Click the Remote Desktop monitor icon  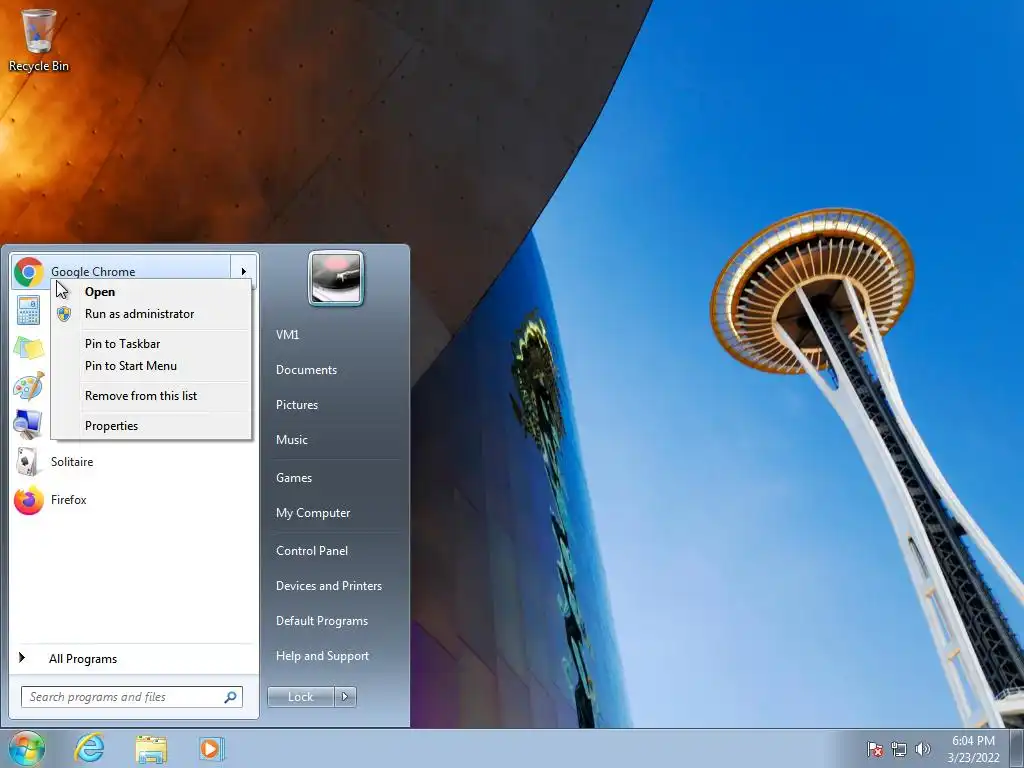pyautogui.click(x=27, y=424)
